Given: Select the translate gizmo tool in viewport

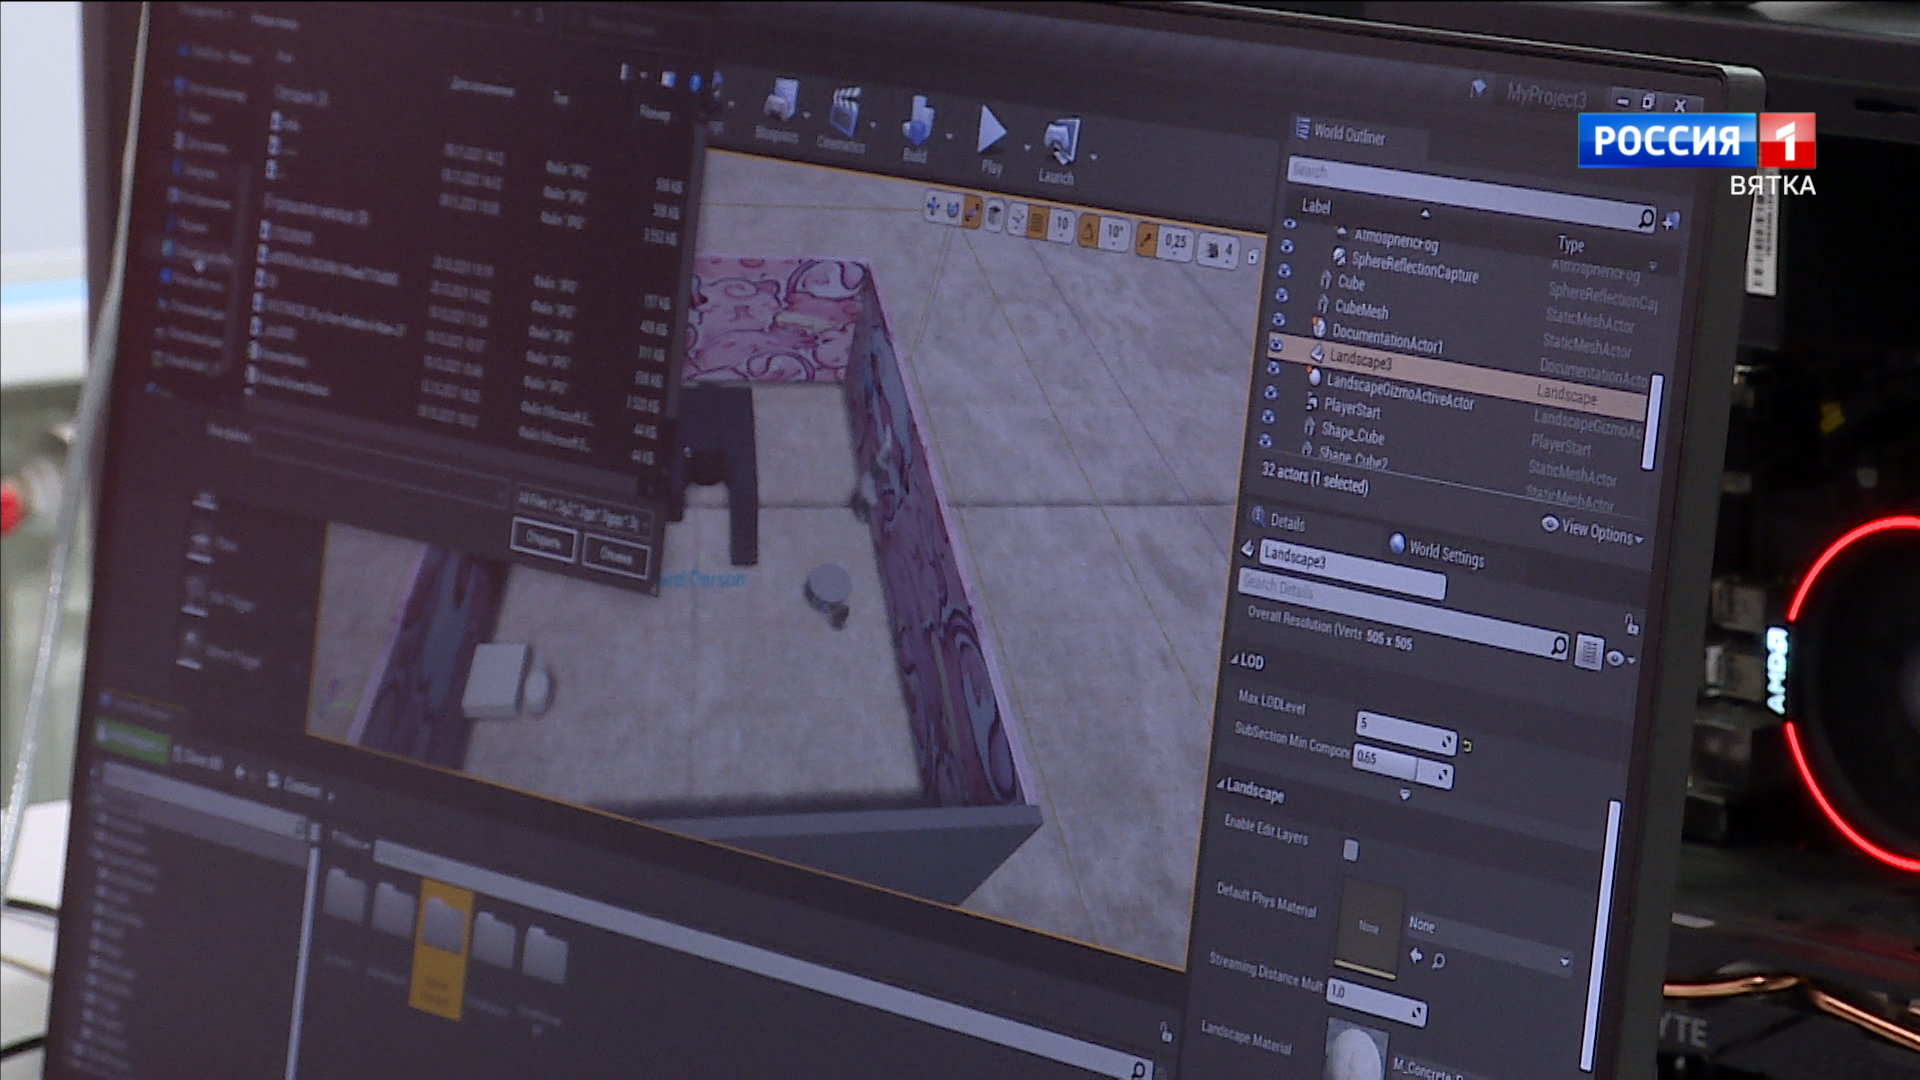Looking at the screenshot, I should coord(933,207).
